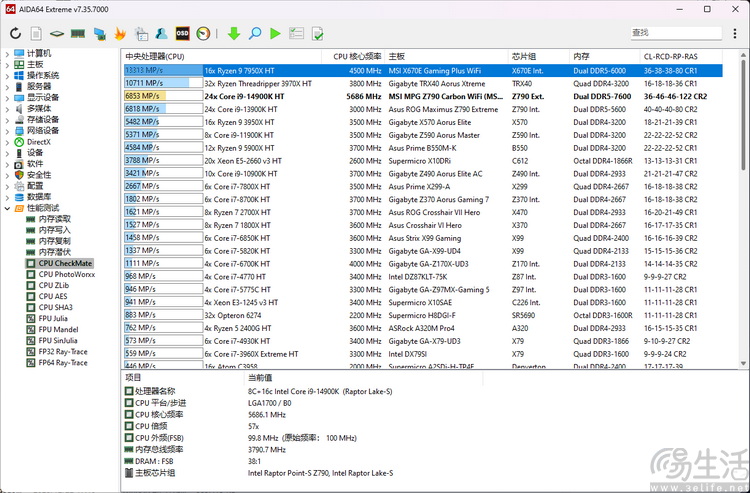
Task: Expand the 网络设备 tree node
Action: tap(7, 131)
